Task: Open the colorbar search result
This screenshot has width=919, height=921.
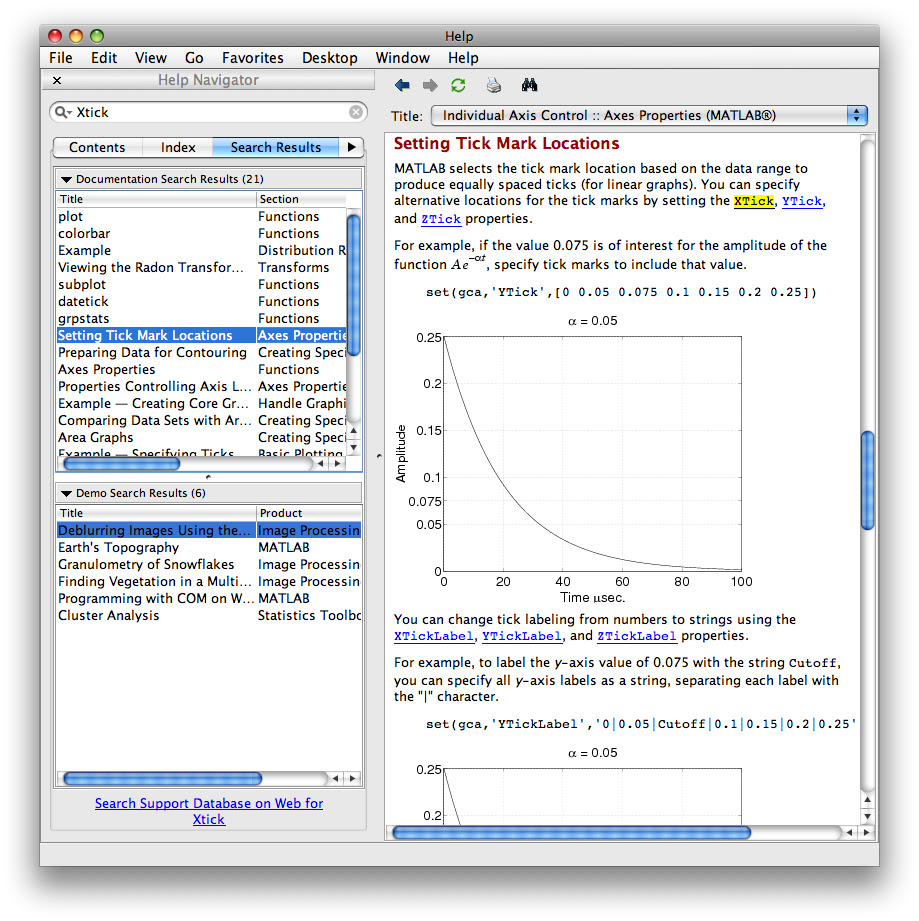Action: click(x=201, y=234)
